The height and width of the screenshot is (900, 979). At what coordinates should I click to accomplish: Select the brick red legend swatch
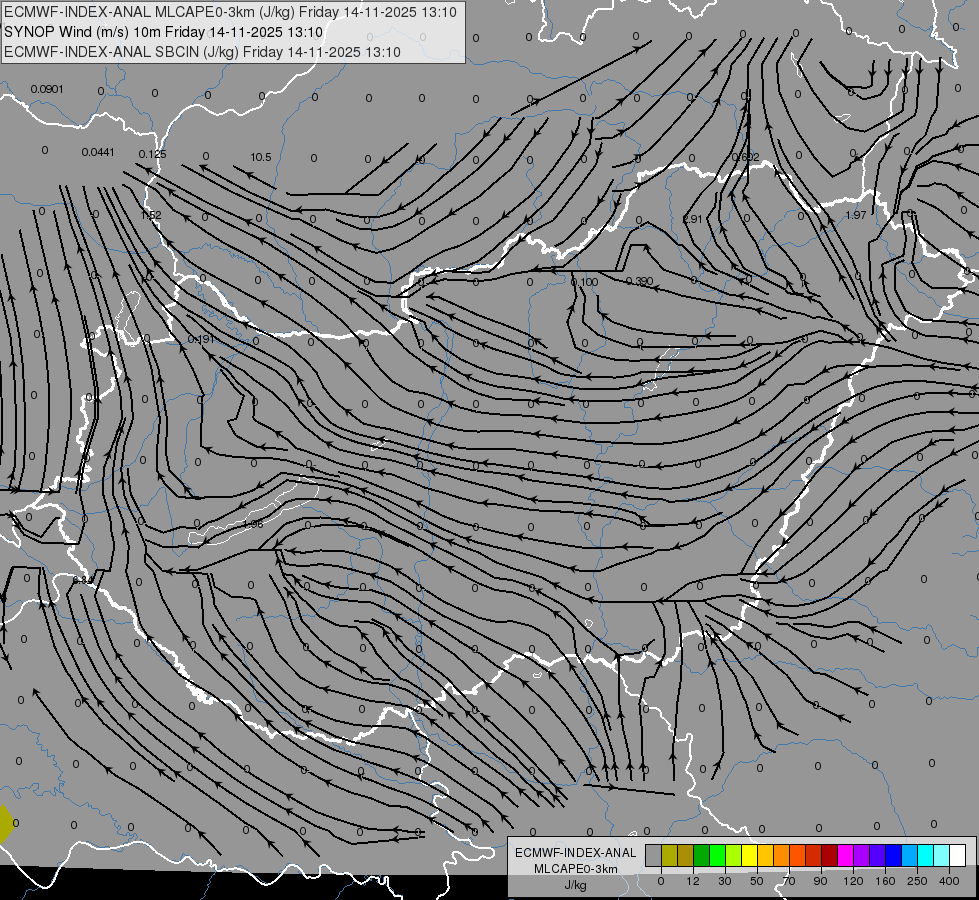[x=814, y=855]
